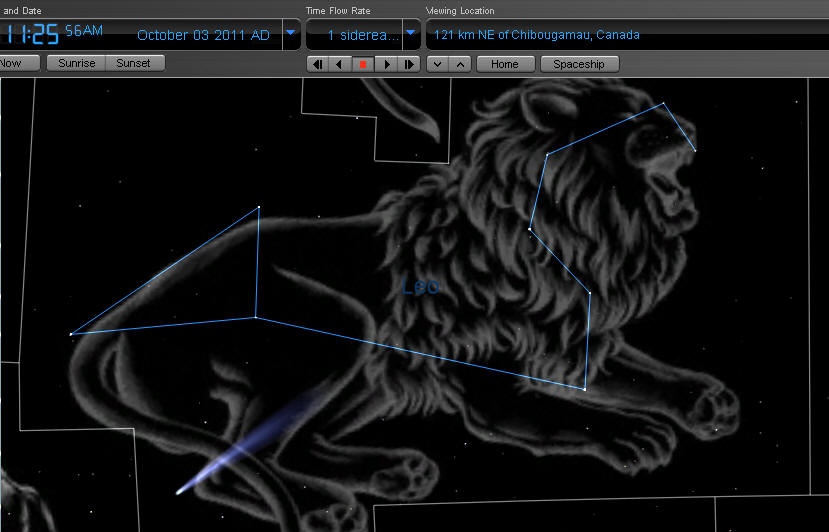Click the AM indicator in the time display
The image size is (829, 532).
(91, 30)
